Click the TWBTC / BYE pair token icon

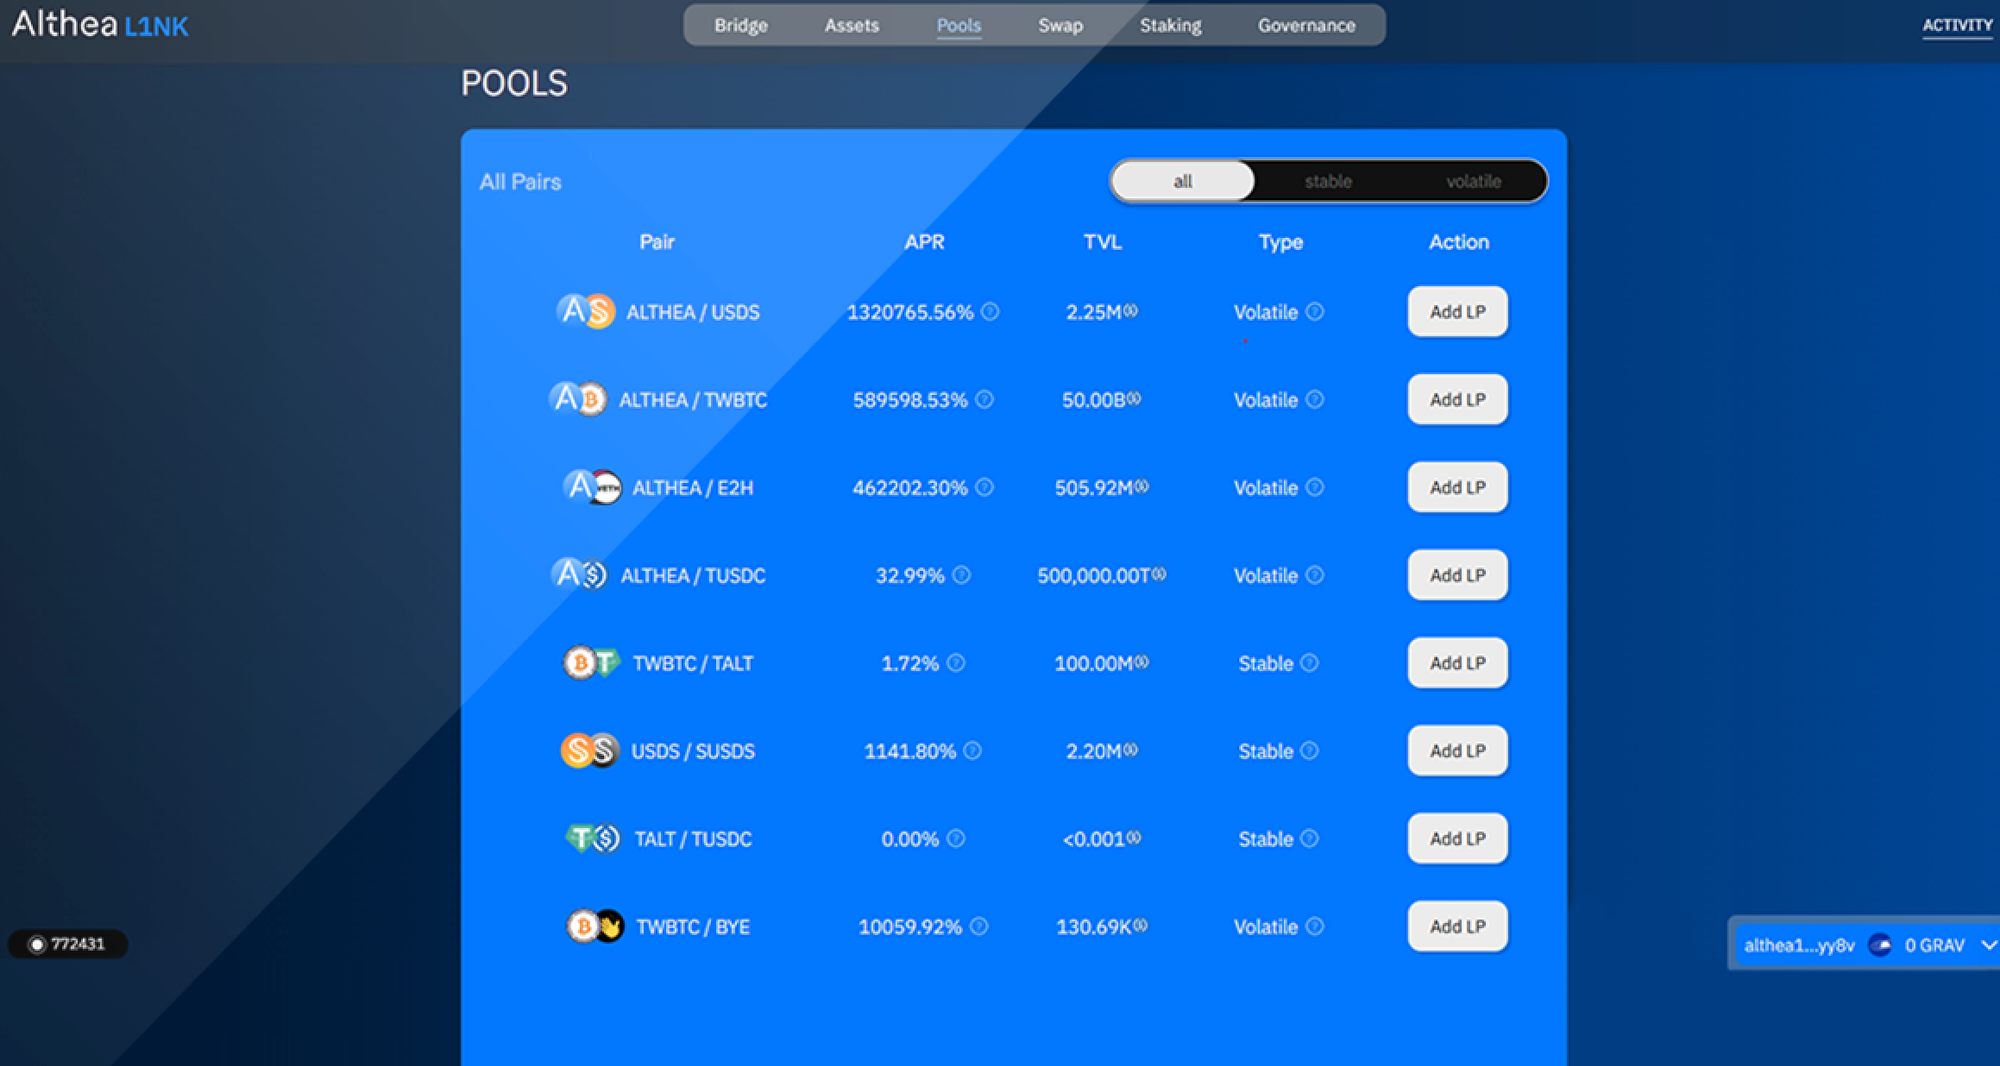[x=595, y=927]
